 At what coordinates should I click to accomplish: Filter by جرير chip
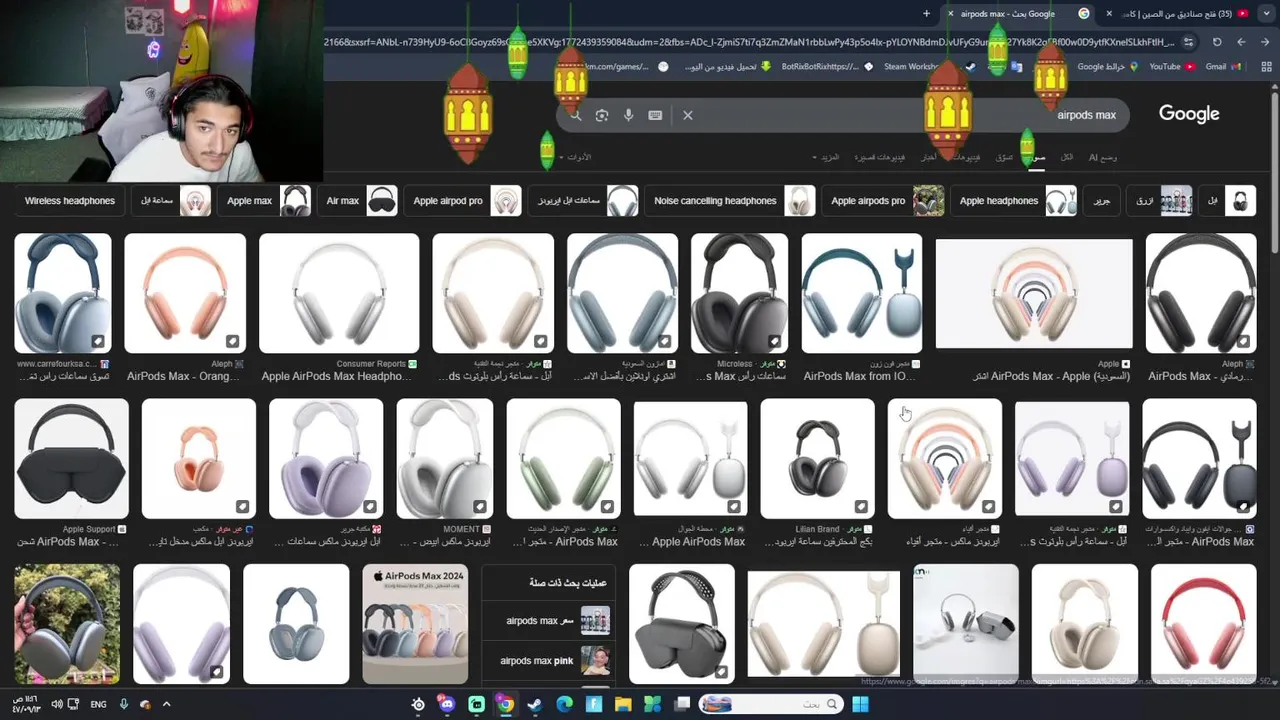pos(1102,201)
